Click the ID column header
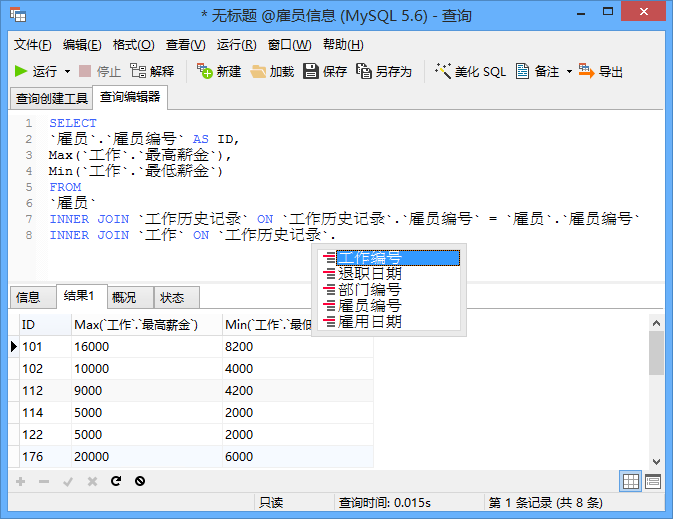This screenshot has height=519, width=673. [x=45, y=325]
